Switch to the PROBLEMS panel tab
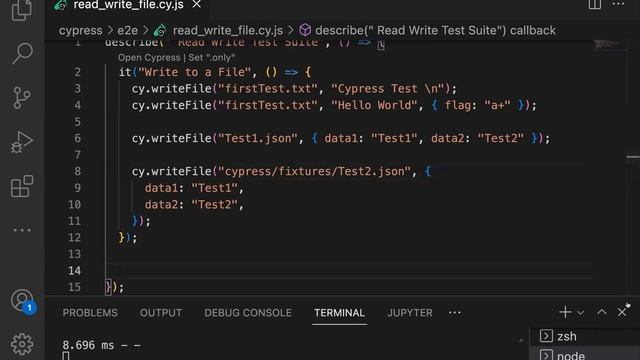The width and height of the screenshot is (640, 360). tap(90, 313)
